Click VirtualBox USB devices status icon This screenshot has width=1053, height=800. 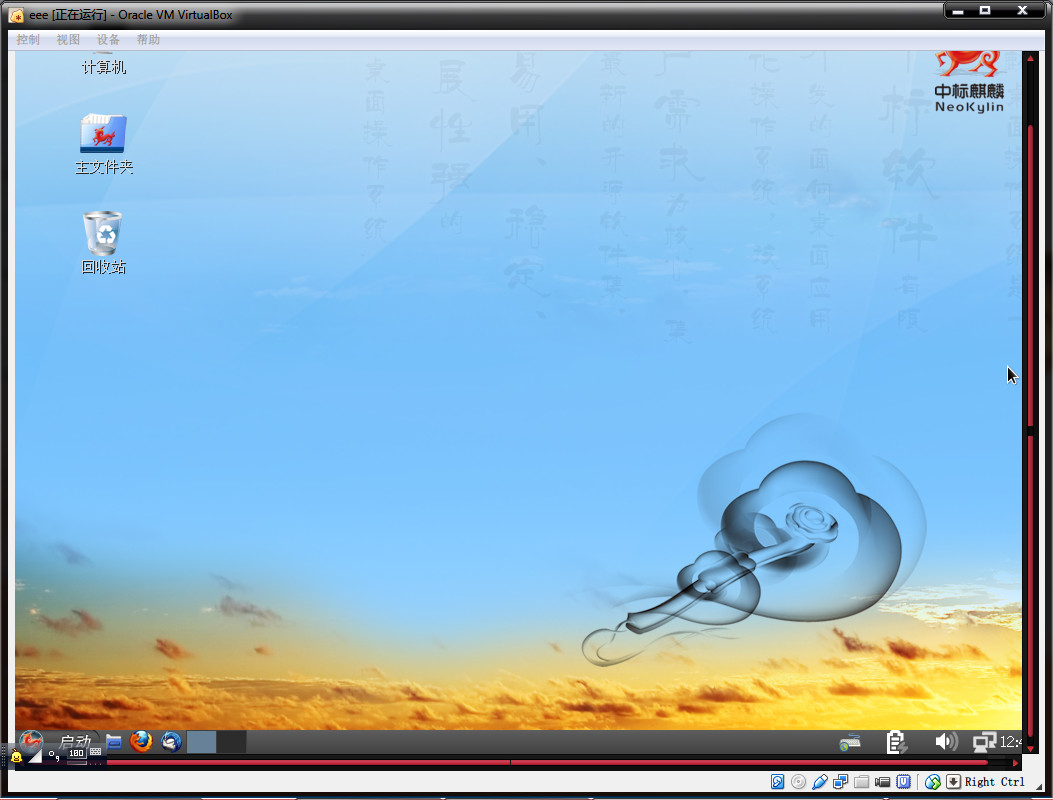[820, 782]
